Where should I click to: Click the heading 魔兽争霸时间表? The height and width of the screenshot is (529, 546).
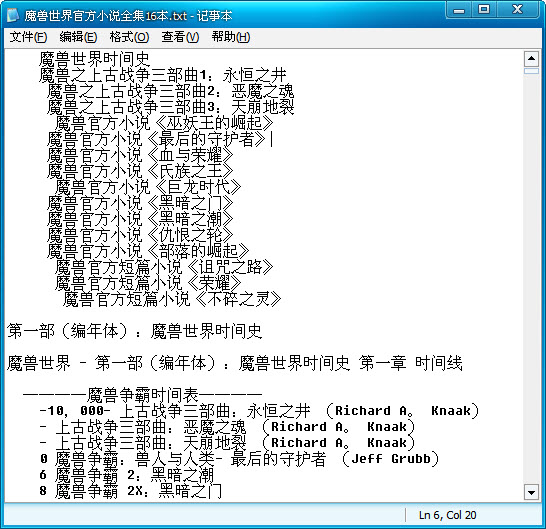tap(143, 395)
